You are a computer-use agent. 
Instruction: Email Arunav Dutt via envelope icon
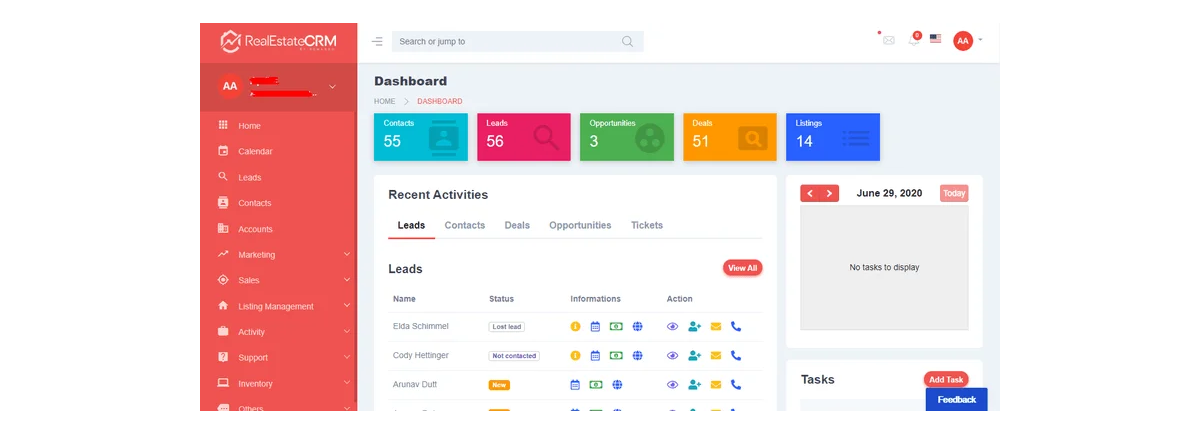[716, 384]
